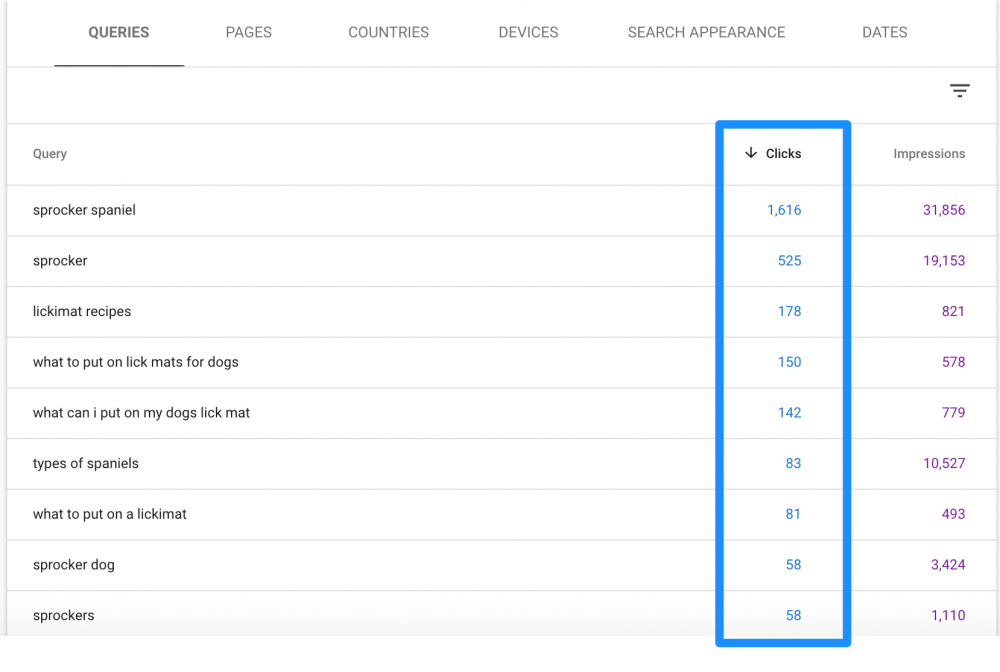This screenshot has width=1000, height=672.
Task: Select the Search Appearance tab
Action: pos(706,33)
